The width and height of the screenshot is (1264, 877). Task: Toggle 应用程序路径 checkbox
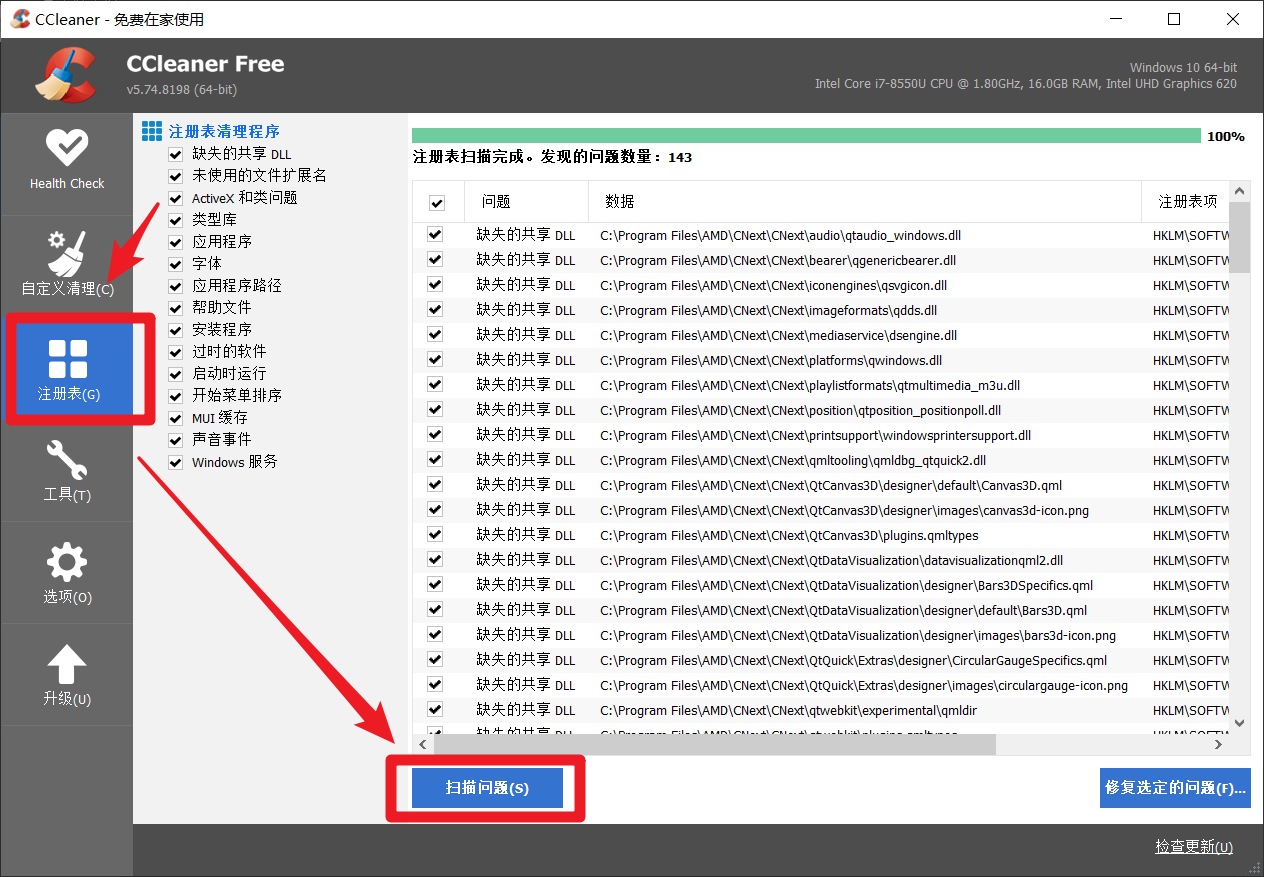click(x=176, y=286)
